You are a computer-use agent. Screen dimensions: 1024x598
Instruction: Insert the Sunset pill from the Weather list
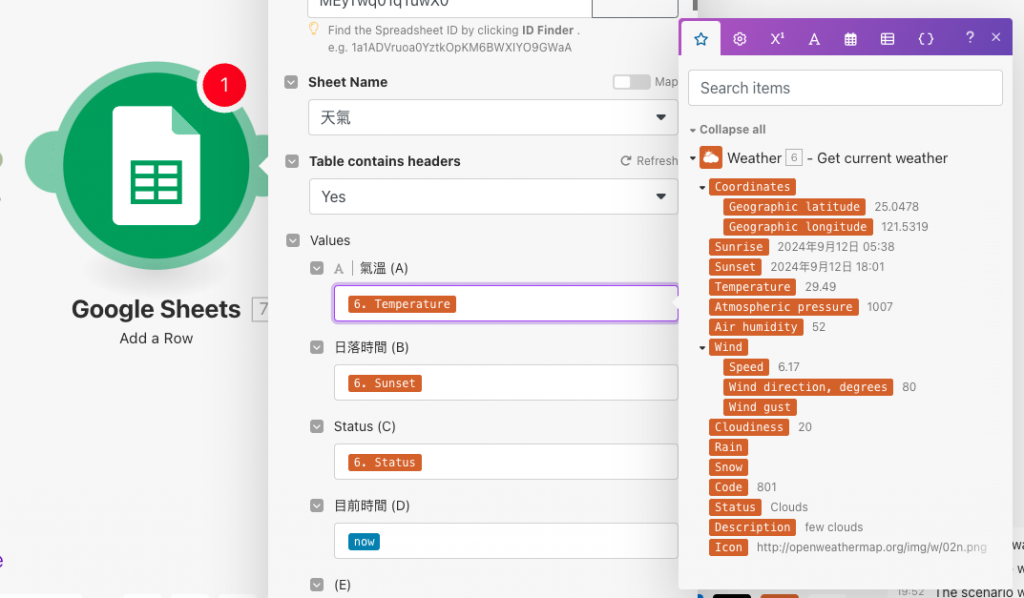(x=735, y=267)
